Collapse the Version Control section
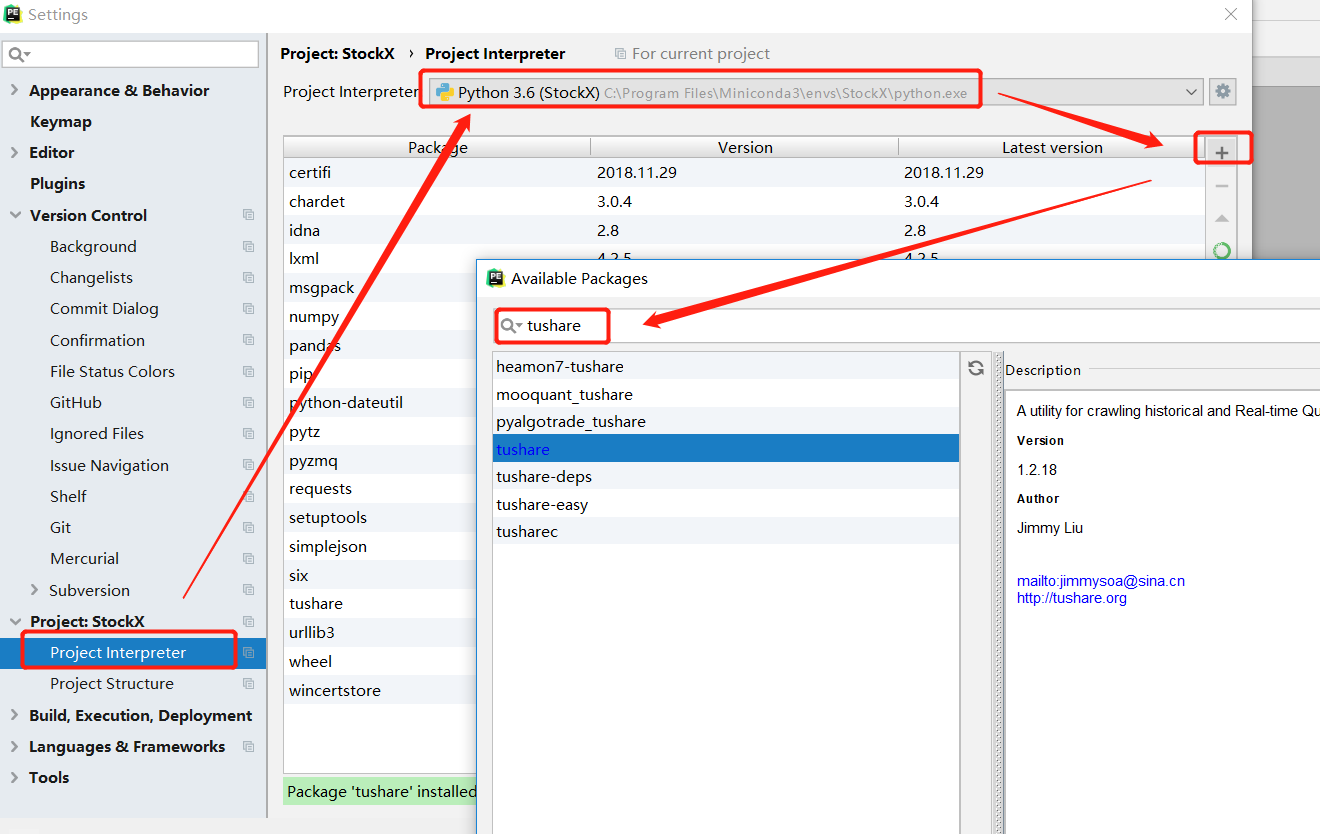Image resolution: width=1320 pixels, height=834 pixels. coord(15,215)
